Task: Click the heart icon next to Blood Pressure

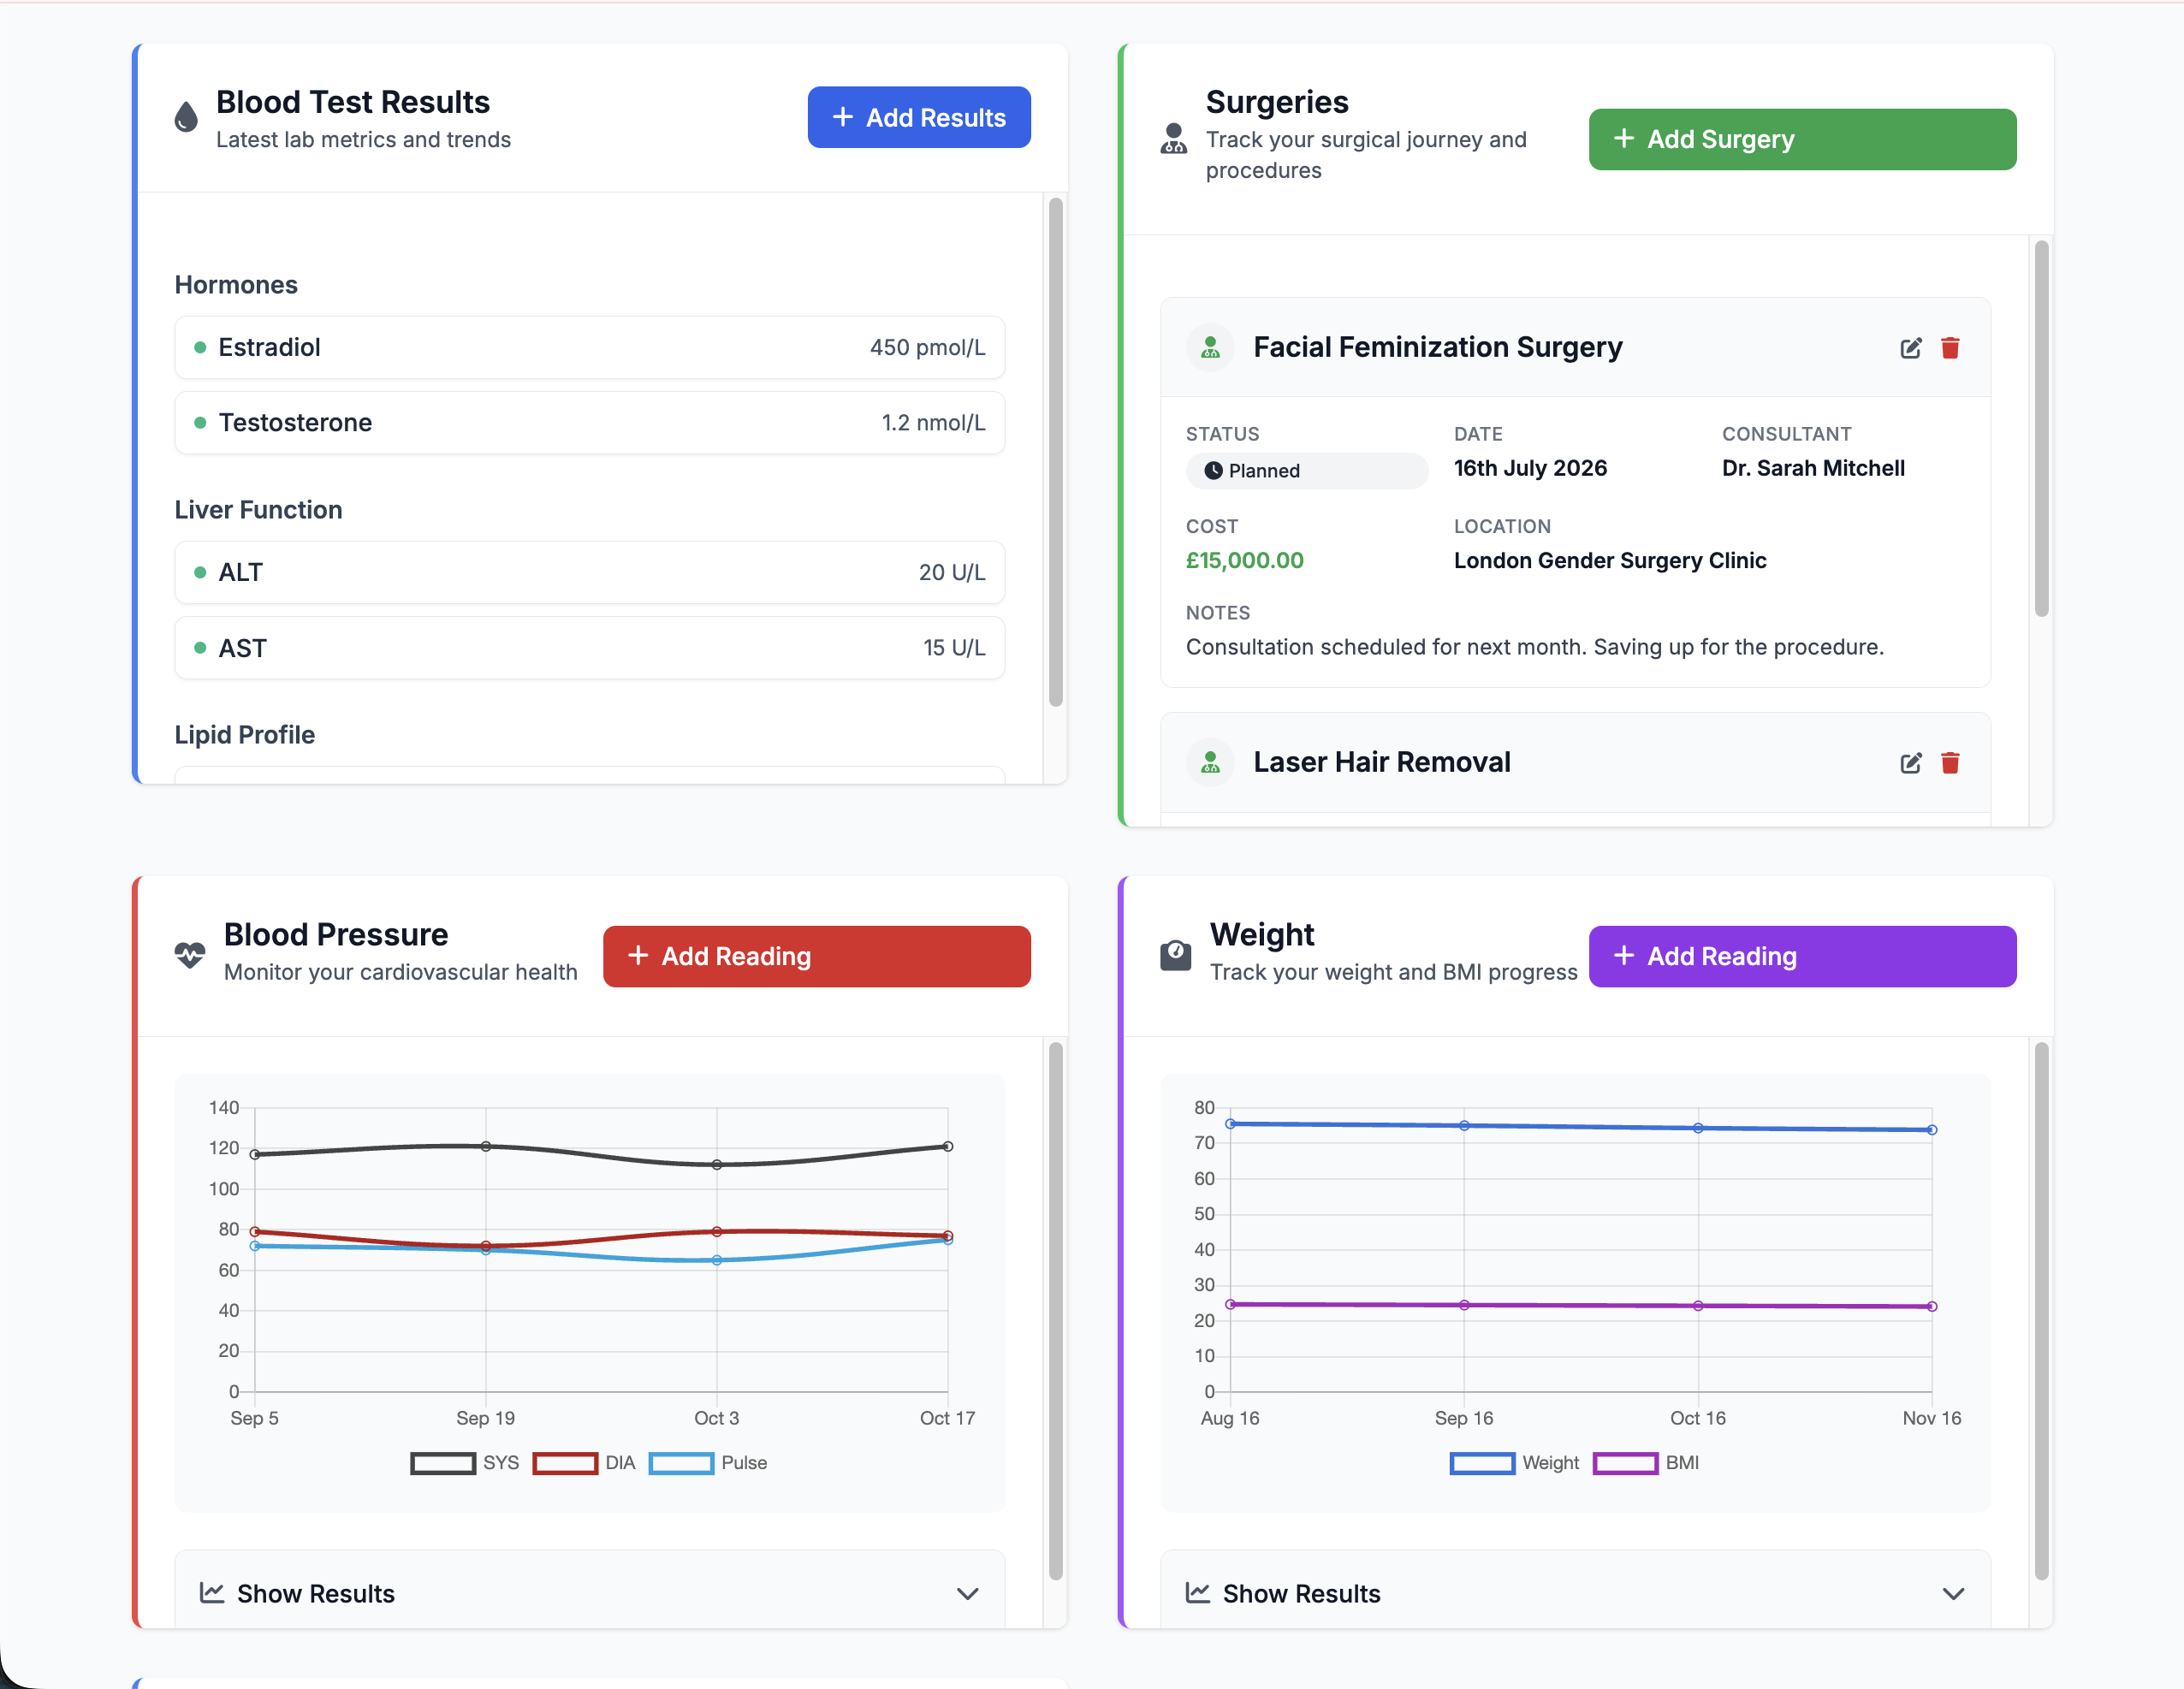Action: 188,953
